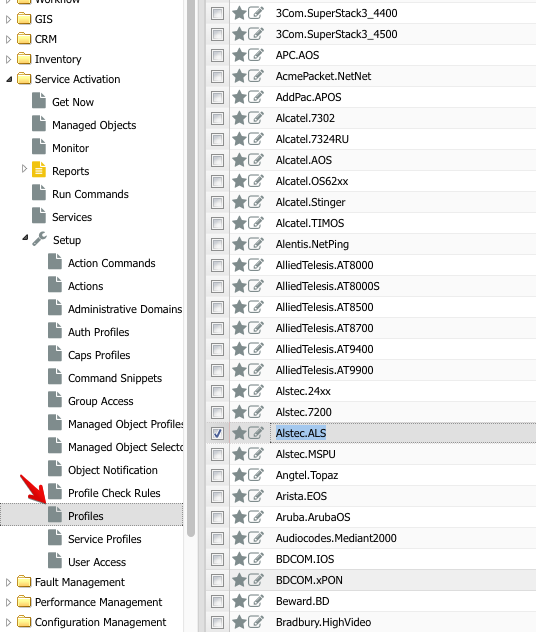Select Services in navigation tree
This screenshot has height=632, width=536.
point(72,217)
